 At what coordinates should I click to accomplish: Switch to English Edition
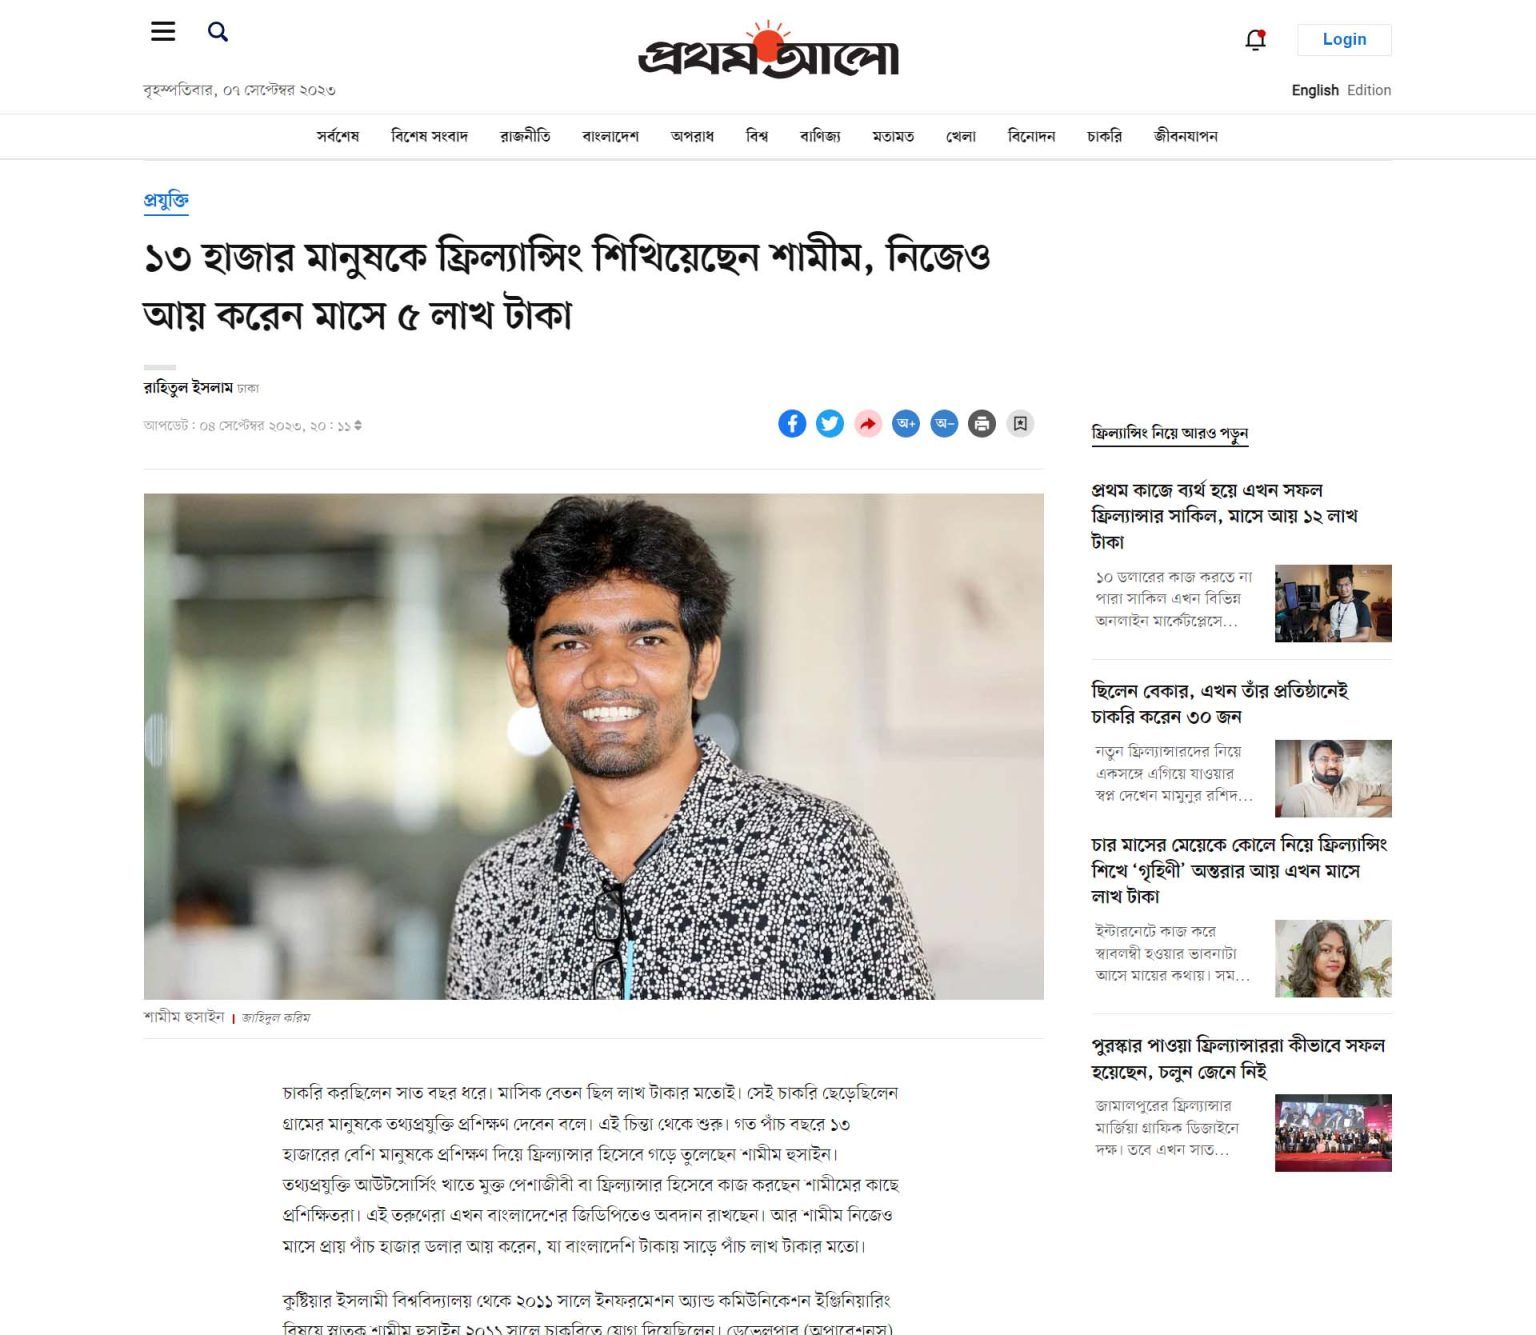coord(1341,90)
